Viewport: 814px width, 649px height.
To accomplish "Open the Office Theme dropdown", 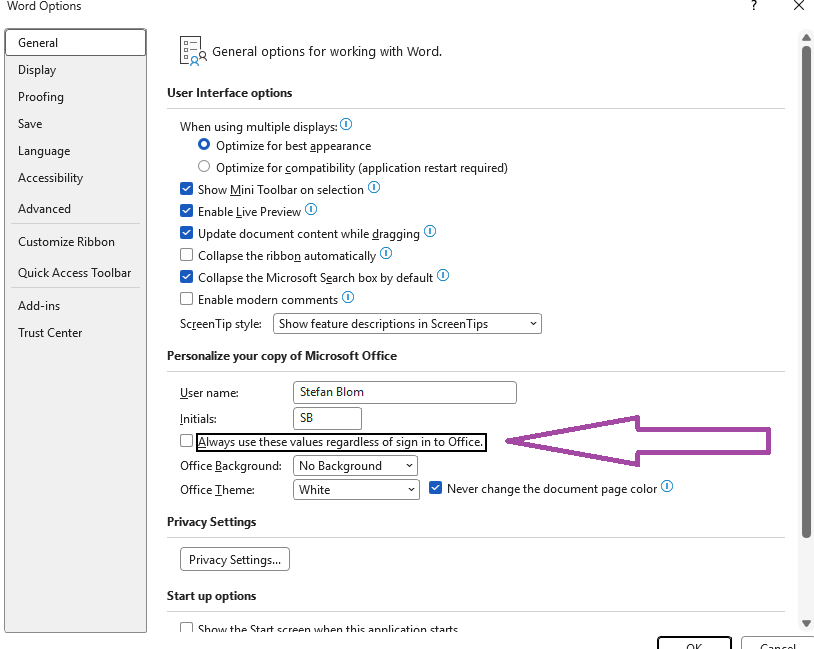I will [356, 490].
